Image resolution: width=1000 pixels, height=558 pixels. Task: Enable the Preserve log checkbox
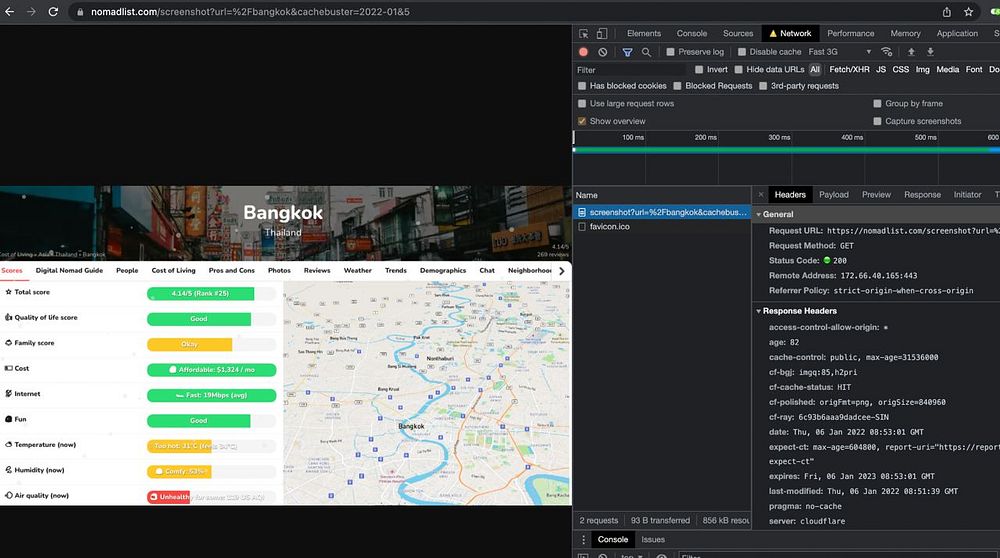[x=671, y=52]
